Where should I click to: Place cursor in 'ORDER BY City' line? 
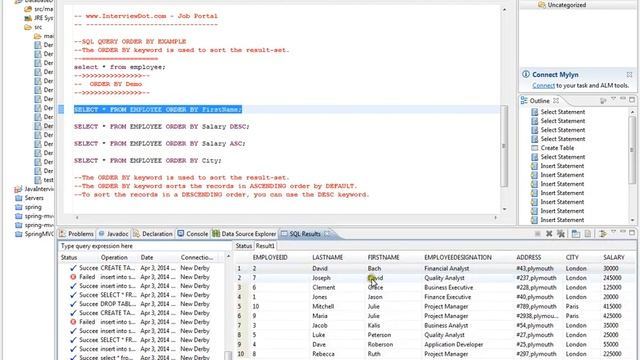(147, 160)
